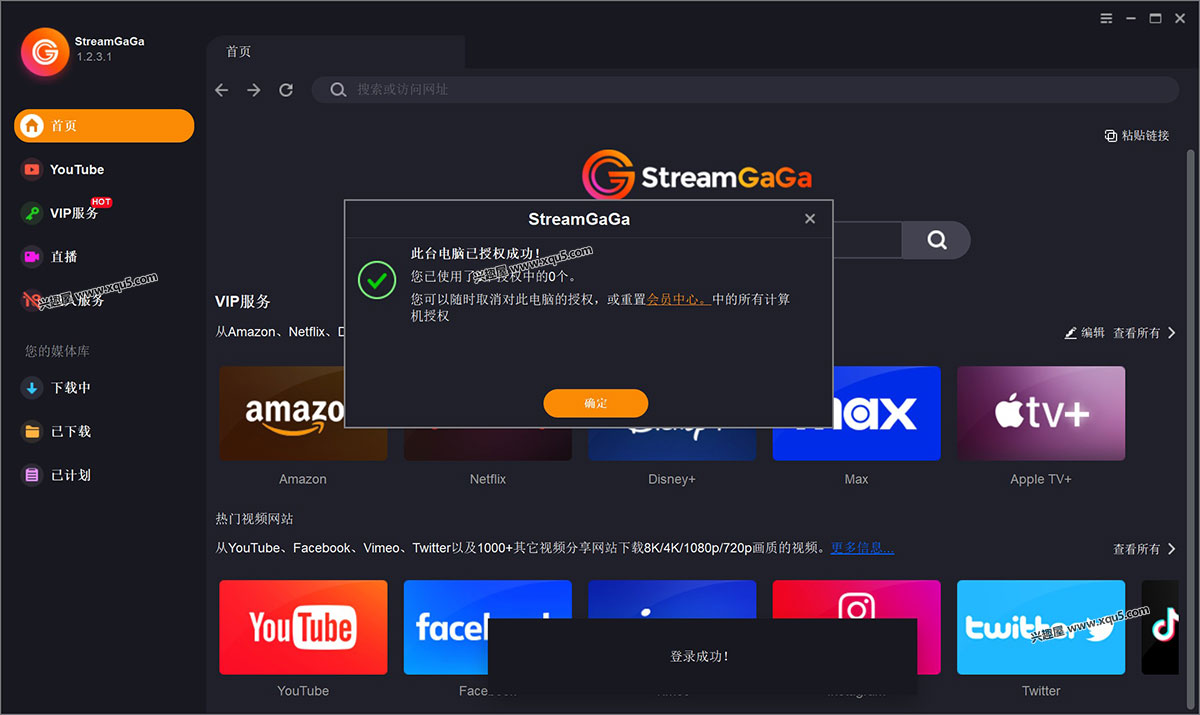Viewport: 1200px width, 715px height.
Task: Click the home icon on 首页
Action: (x=32, y=126)
